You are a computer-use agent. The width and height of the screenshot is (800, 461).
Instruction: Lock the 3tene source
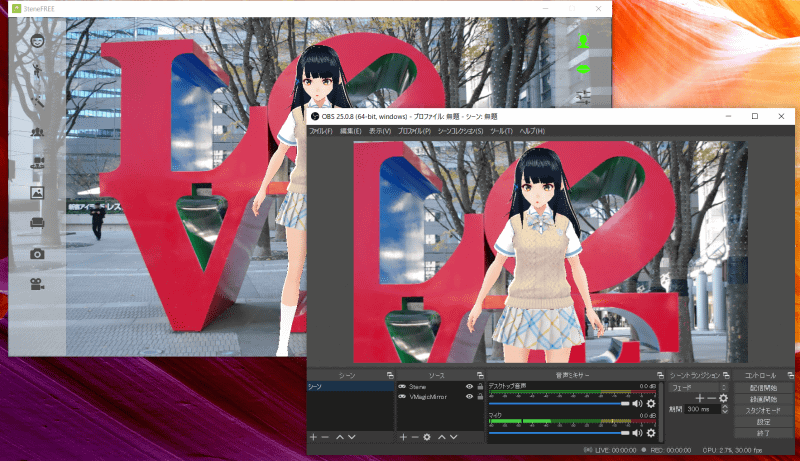[x=480, y=387]
